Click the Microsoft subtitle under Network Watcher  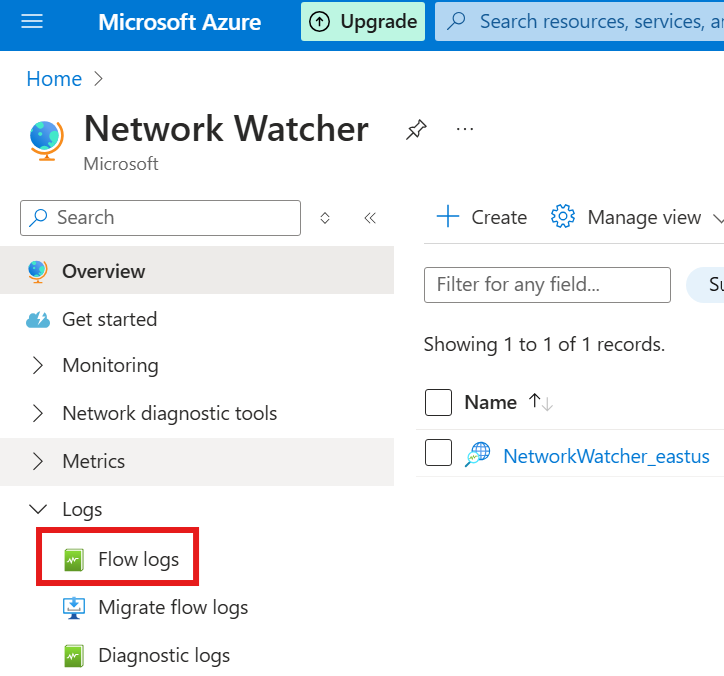pos(121,164)
